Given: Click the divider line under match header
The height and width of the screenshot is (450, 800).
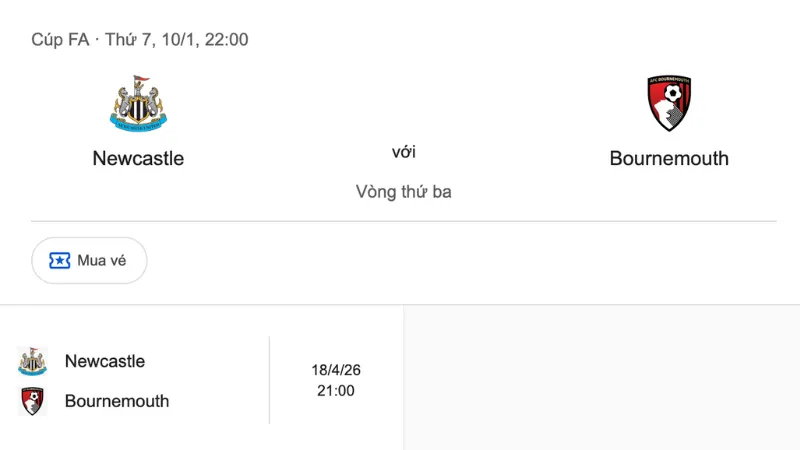Looking at the screenshot, I should pos(403,221).
